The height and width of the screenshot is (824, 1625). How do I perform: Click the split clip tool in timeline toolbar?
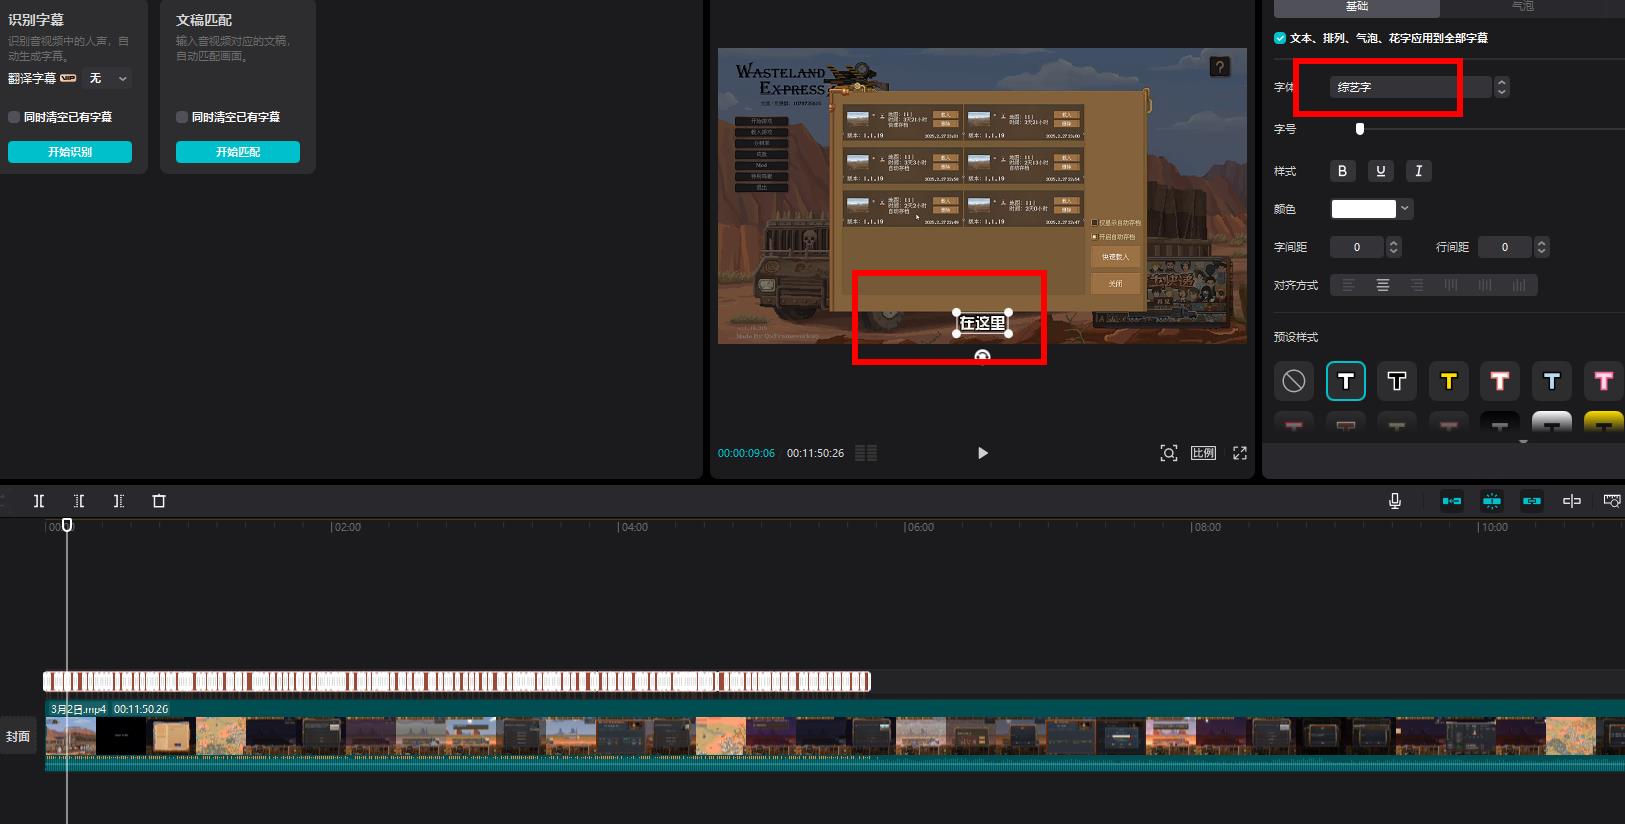tap(39, 501)
